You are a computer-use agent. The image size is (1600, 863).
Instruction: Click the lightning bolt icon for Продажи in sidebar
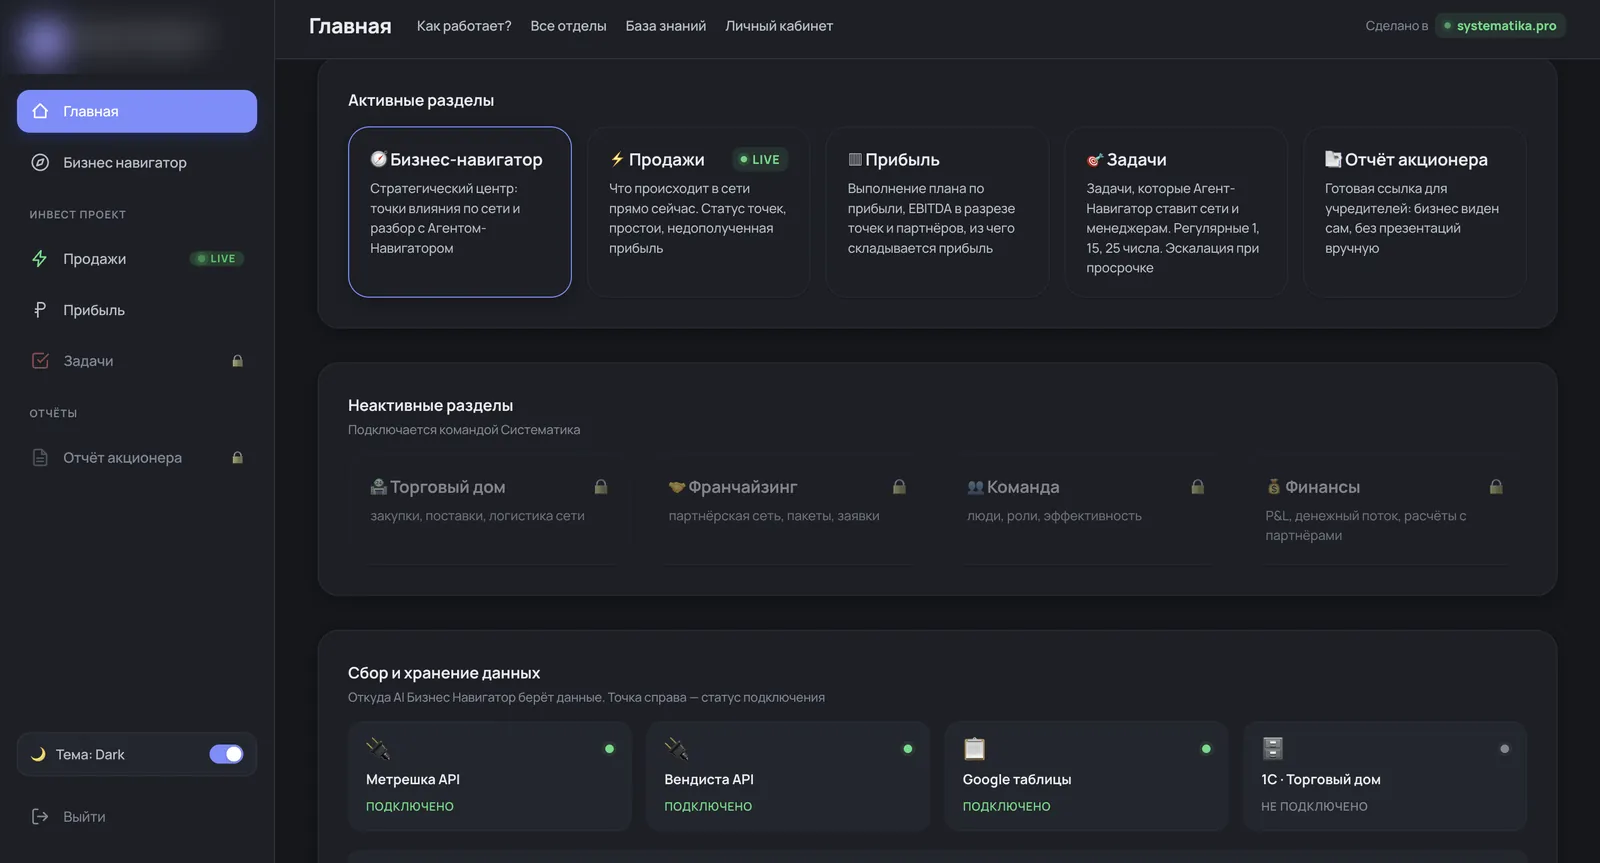click(40, 258)
